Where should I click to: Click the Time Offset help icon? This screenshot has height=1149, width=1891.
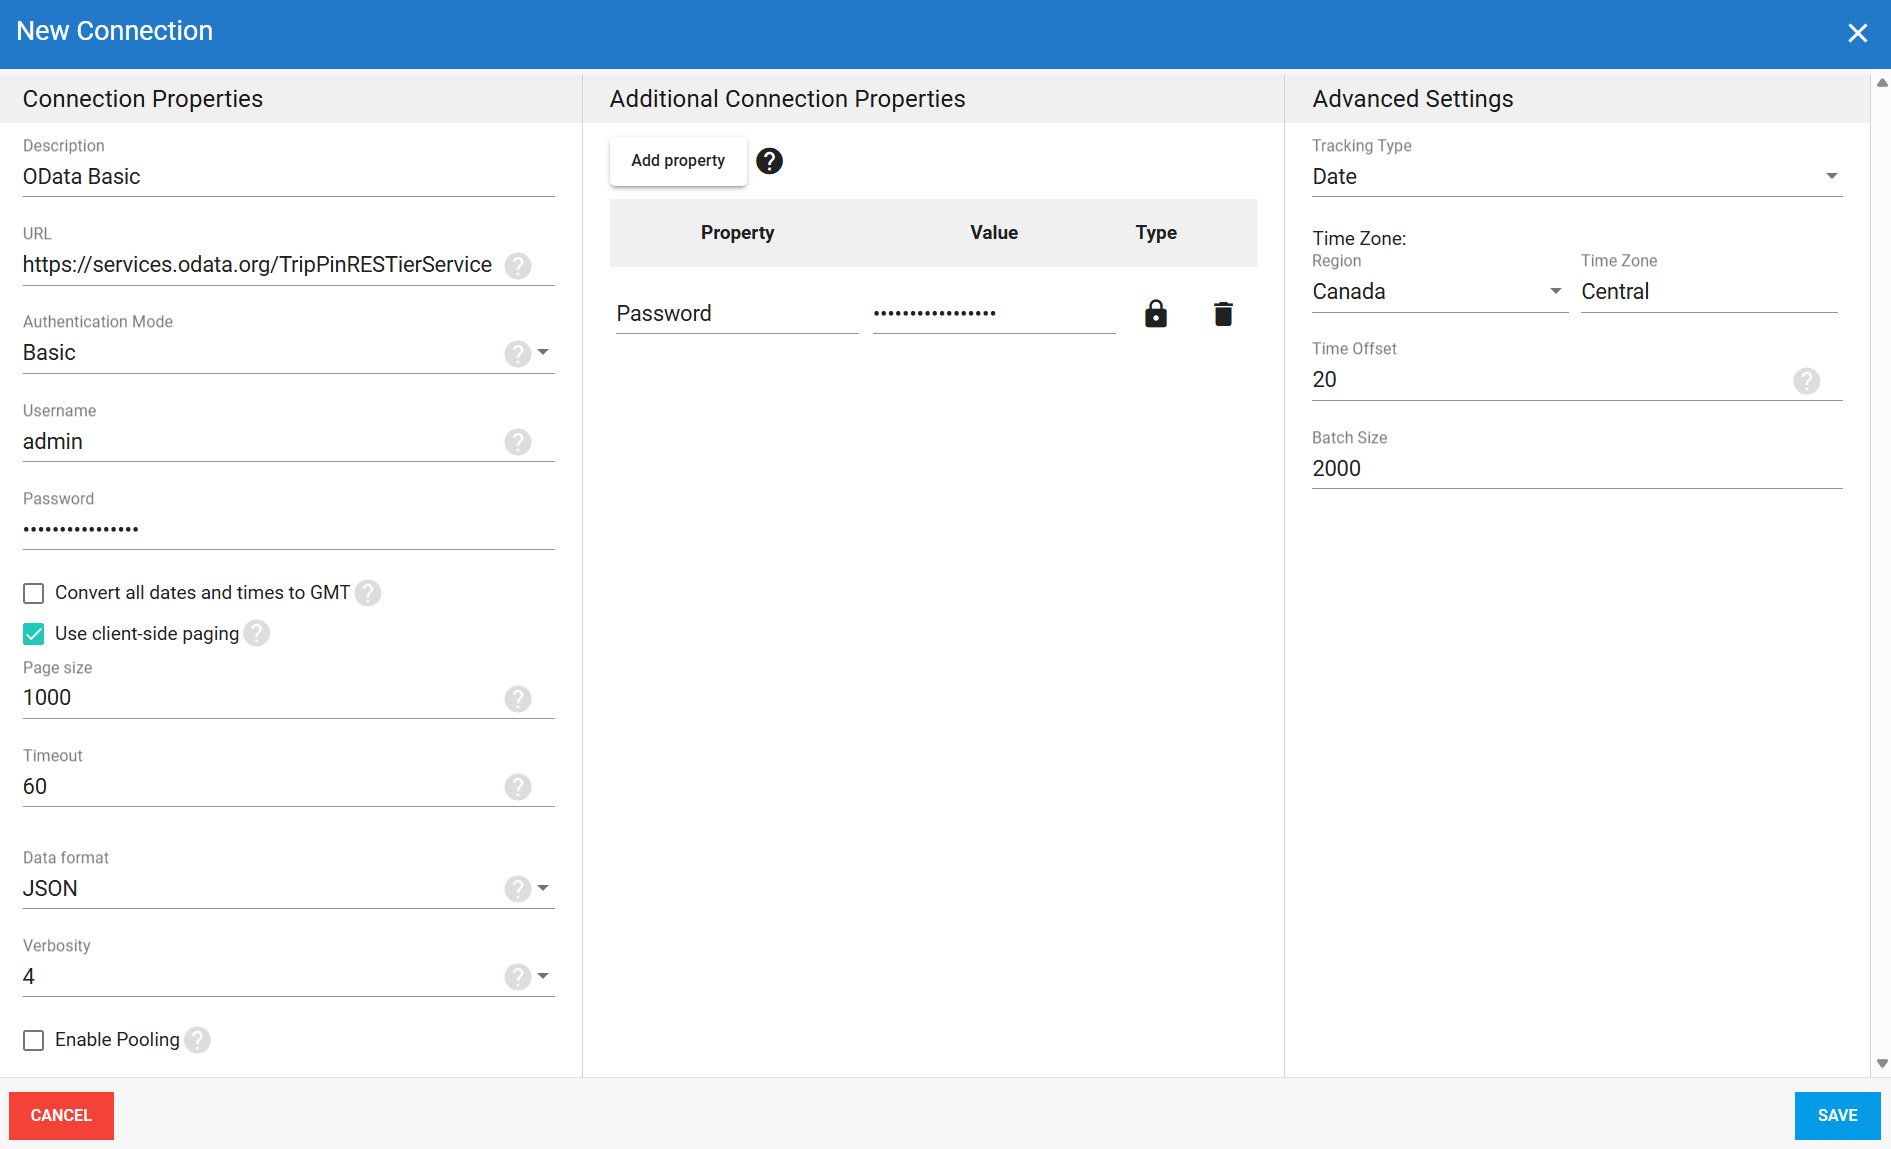pyautogui.click(x=1807, y=381)
